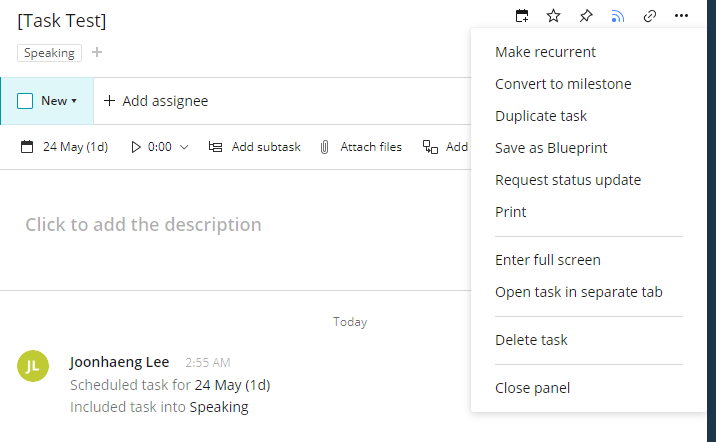The image size is (716, 442).
Task: Select Delete task menu entry
Action: coord(531,340)
